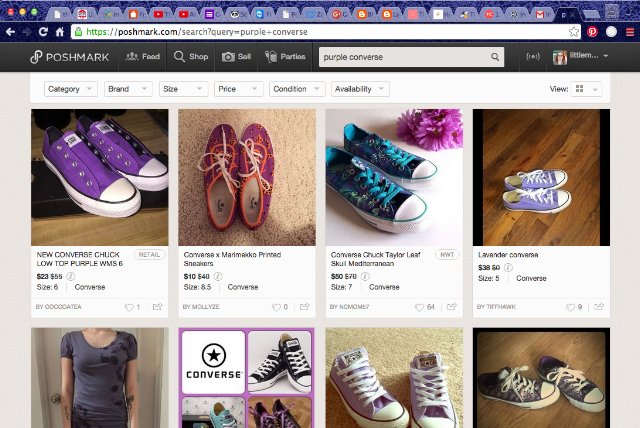Image resolution: width=640 pixels, height=428 pixels.
Task: Open the Size filter dropdown
Action: tap(183, 89)
